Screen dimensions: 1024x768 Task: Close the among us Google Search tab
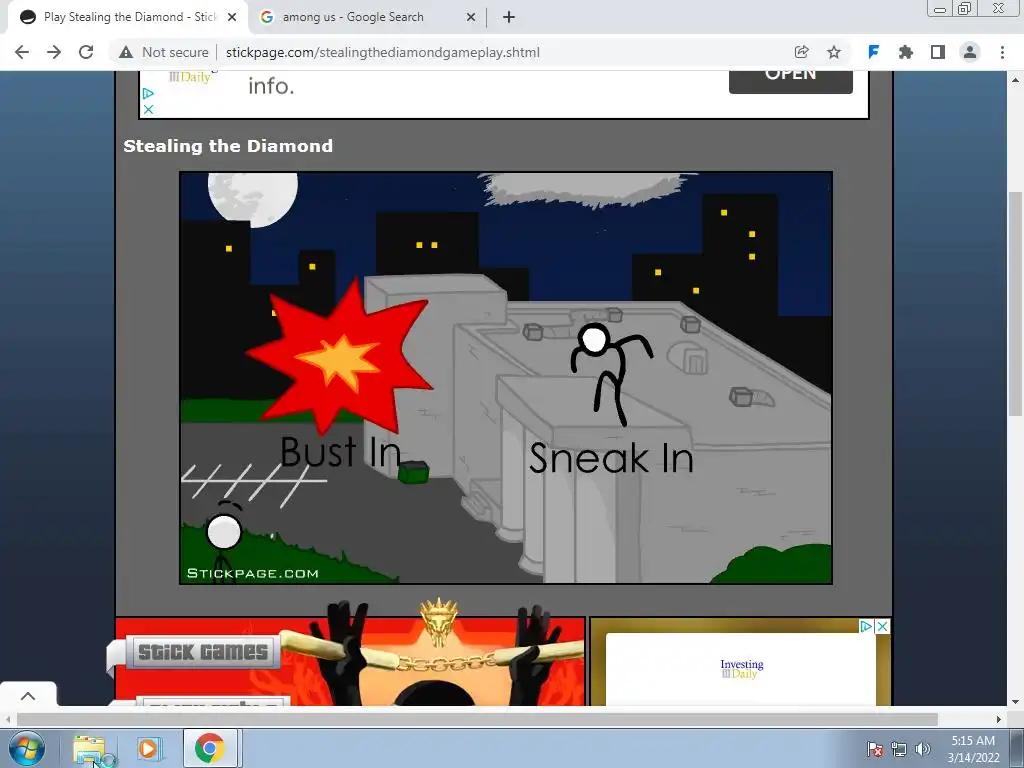[x=471, y=17]
